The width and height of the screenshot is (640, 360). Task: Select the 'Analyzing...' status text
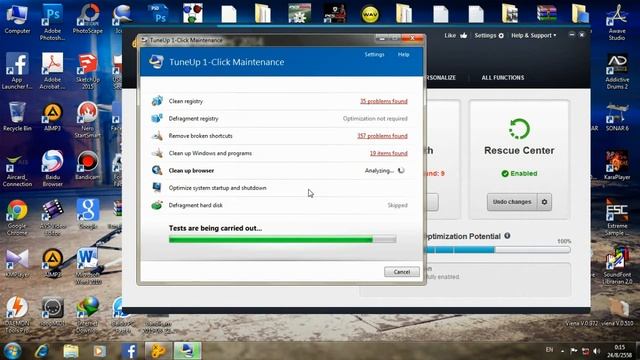379,171
